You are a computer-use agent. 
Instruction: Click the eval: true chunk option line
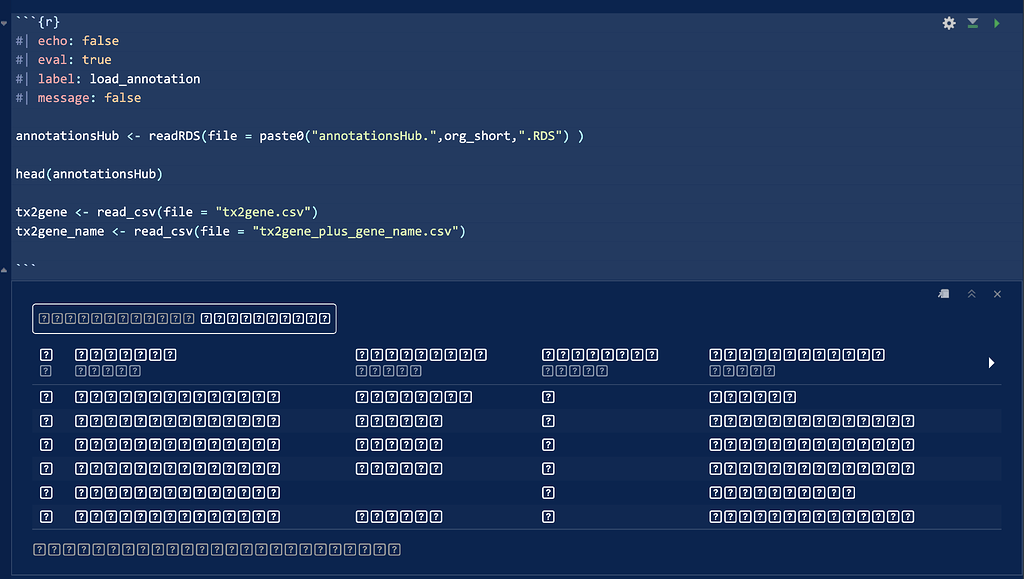click(70, 59)
